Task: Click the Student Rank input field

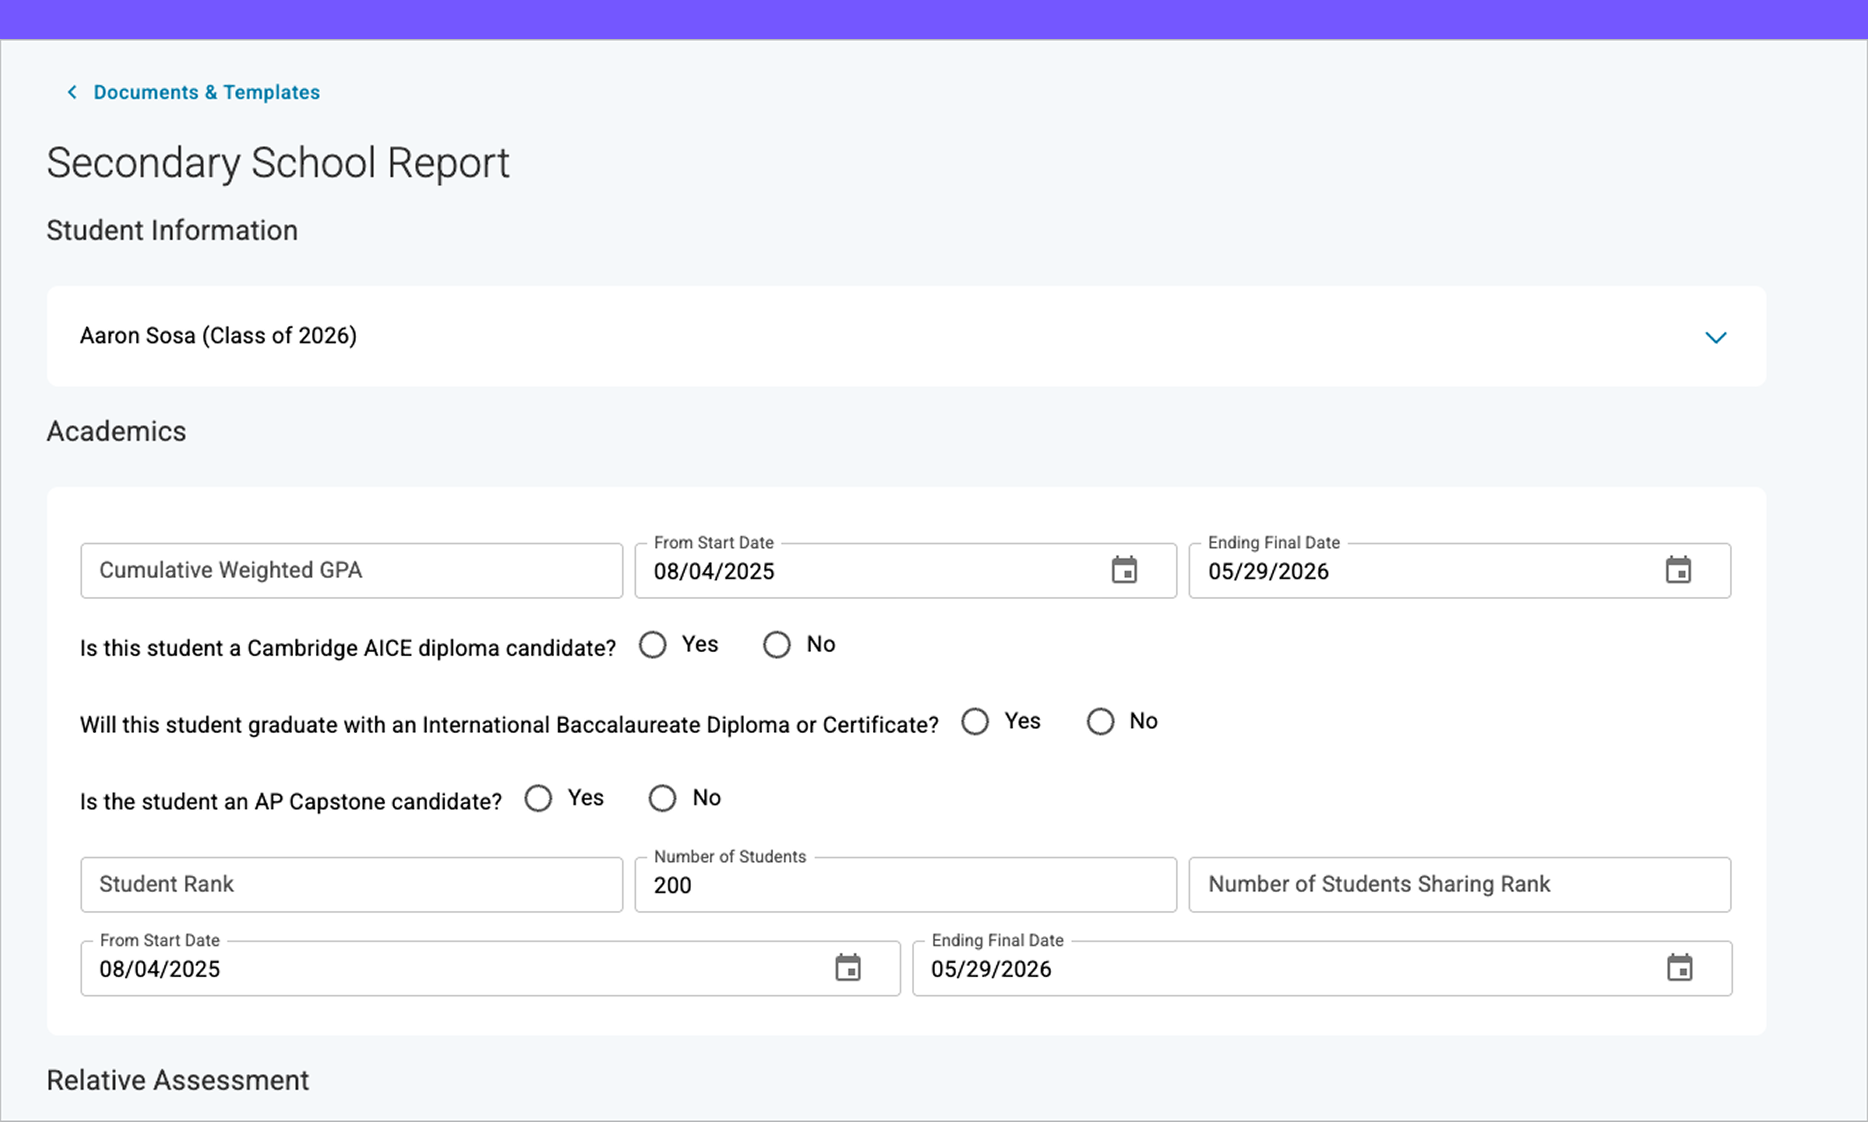Action: click(x=350, y=884)
